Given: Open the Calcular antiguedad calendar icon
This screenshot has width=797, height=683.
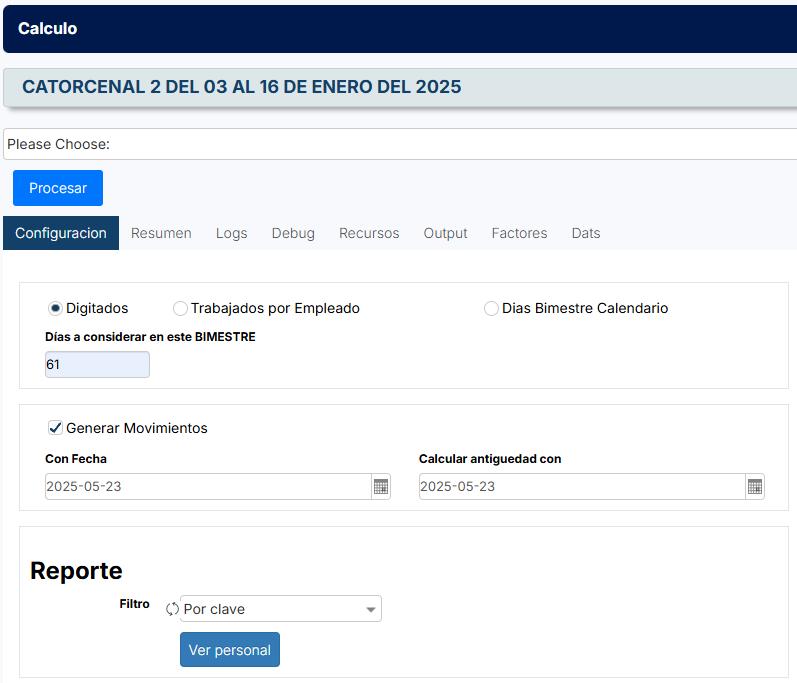Looking at the screenshot, I should [755, 487].
